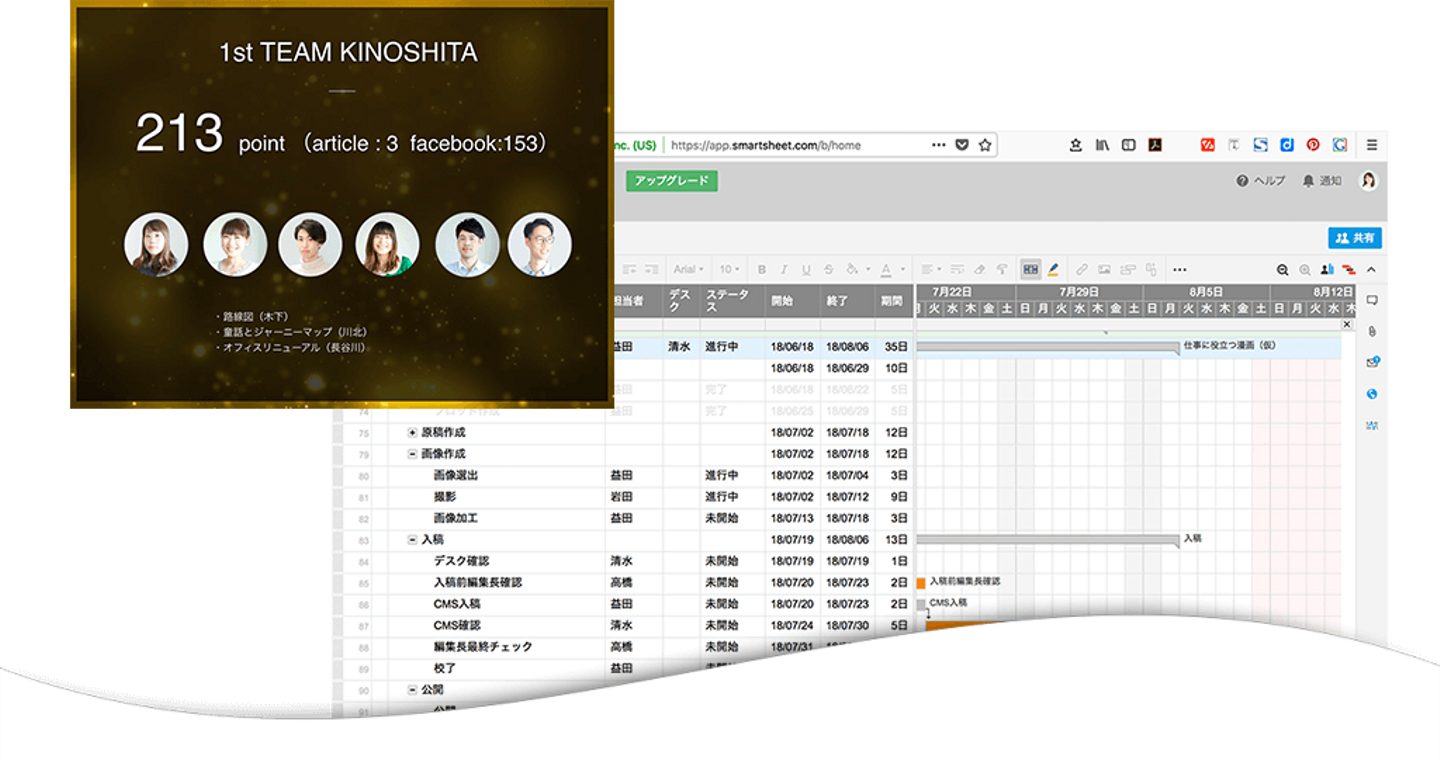This screenshot has height=759, width=1440.
Task: Apply italic formatting in toolbar
Action: (784, 269)
